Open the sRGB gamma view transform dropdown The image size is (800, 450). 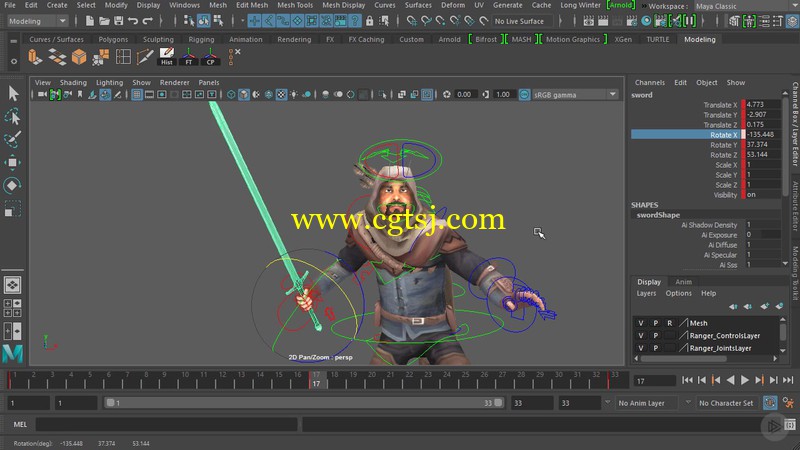575,94
